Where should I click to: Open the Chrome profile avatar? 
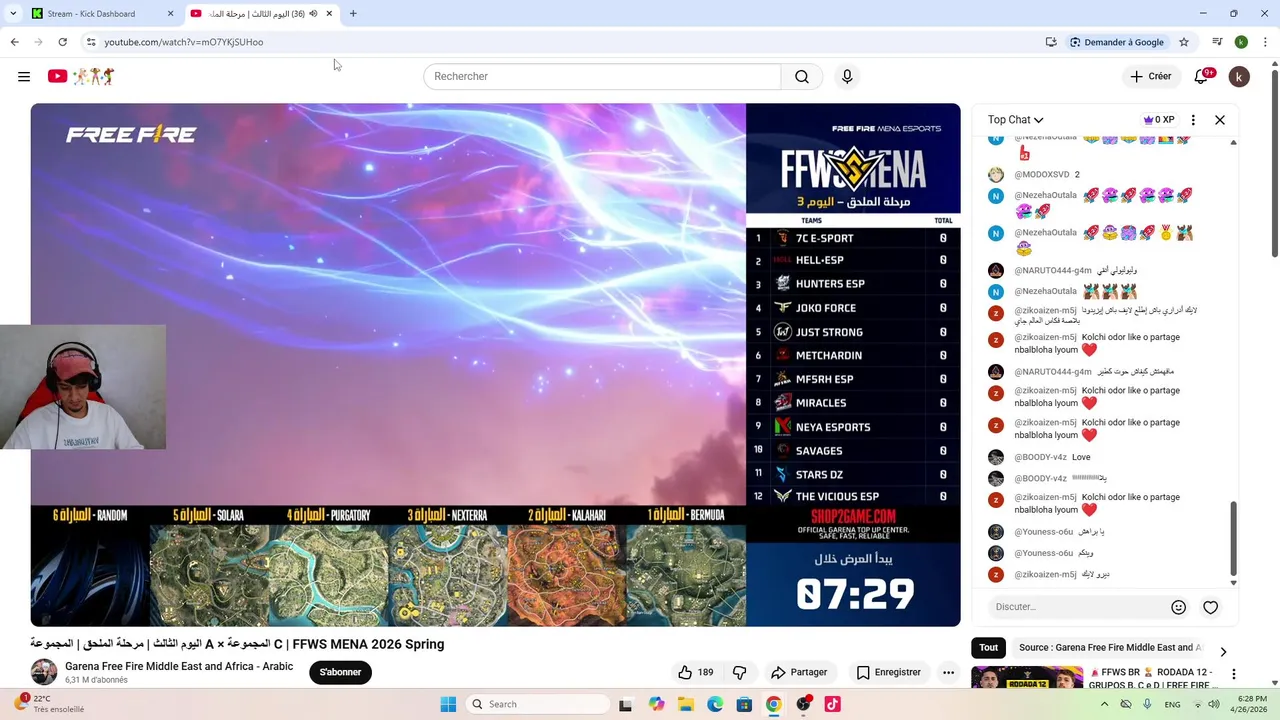(x=1241, y=42)
